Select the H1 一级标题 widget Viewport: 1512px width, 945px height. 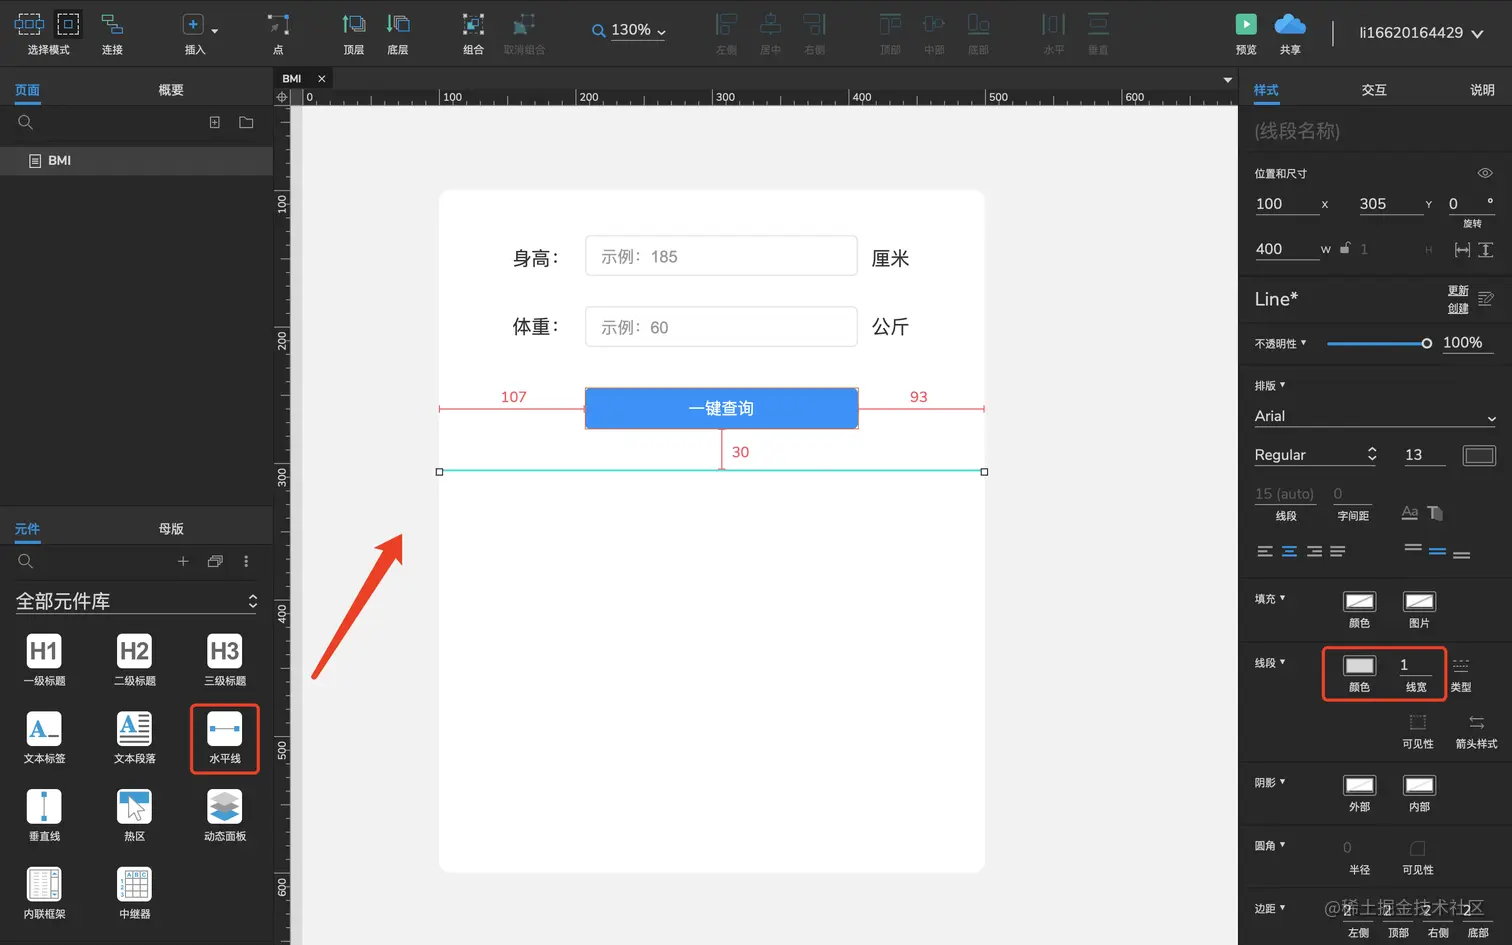(44, 660)
